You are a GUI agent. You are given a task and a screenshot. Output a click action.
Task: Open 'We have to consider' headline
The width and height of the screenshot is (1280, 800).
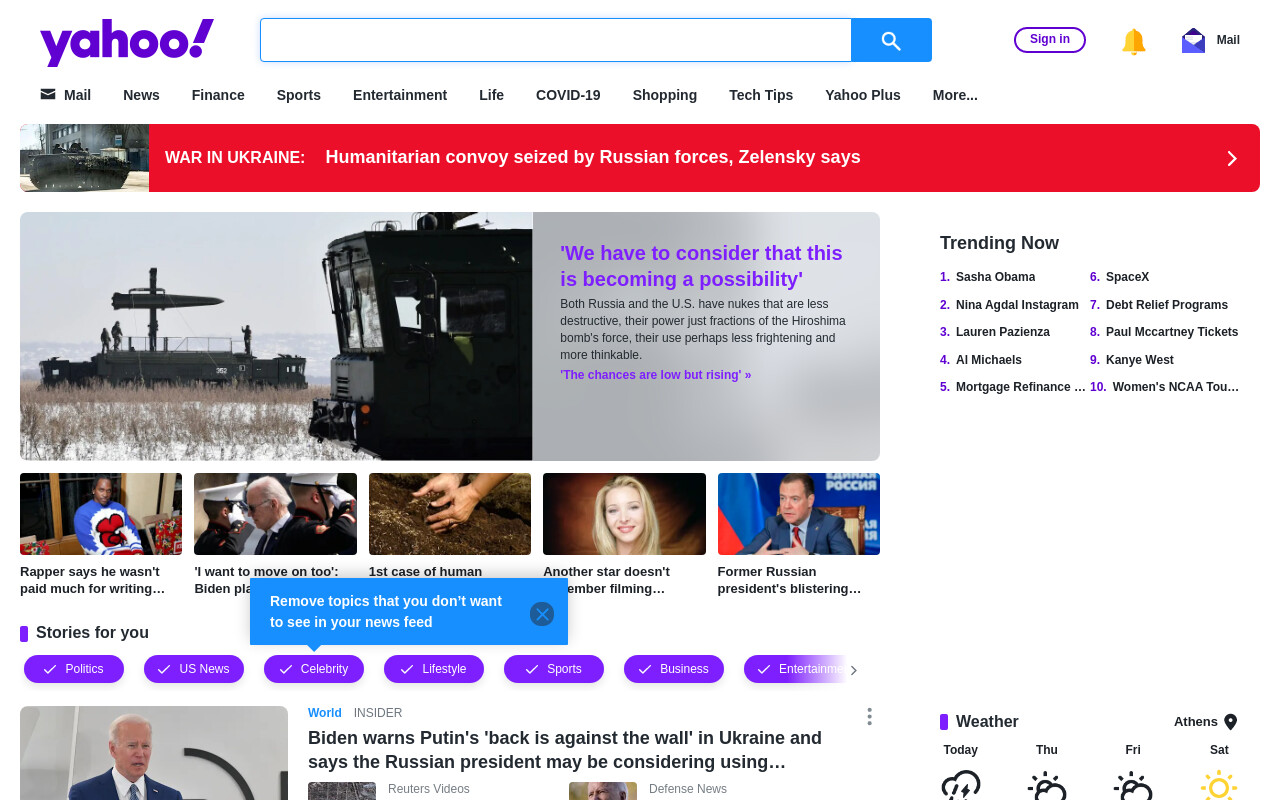coord(701,266)
